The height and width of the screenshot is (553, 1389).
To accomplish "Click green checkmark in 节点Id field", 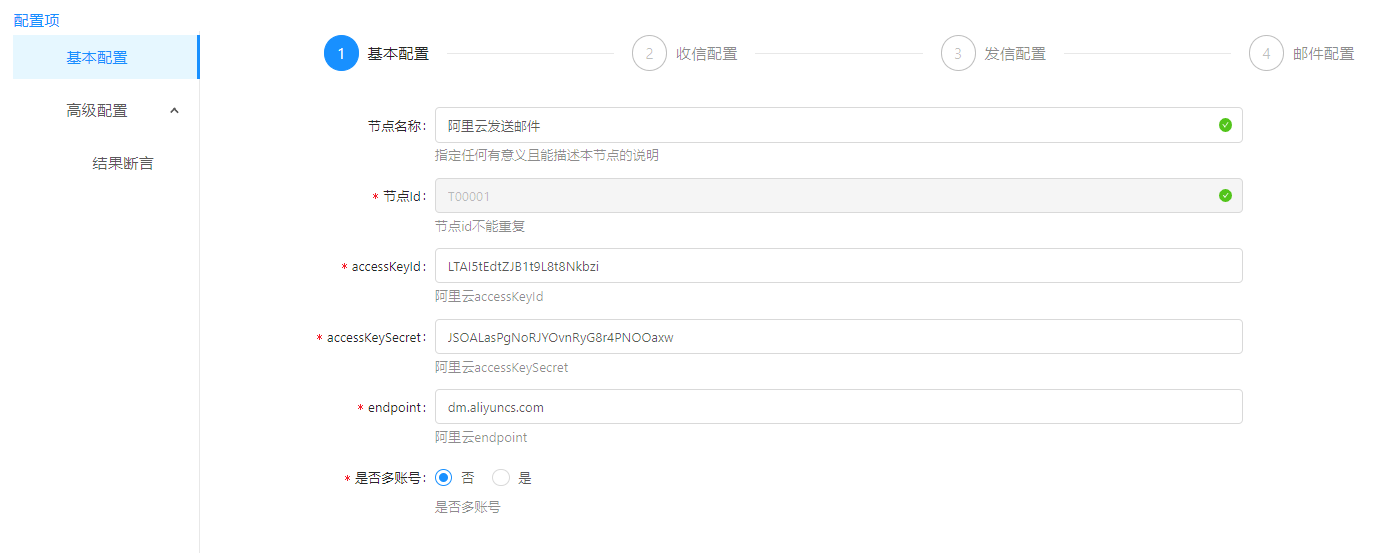I will click(x=1225, y=195).
